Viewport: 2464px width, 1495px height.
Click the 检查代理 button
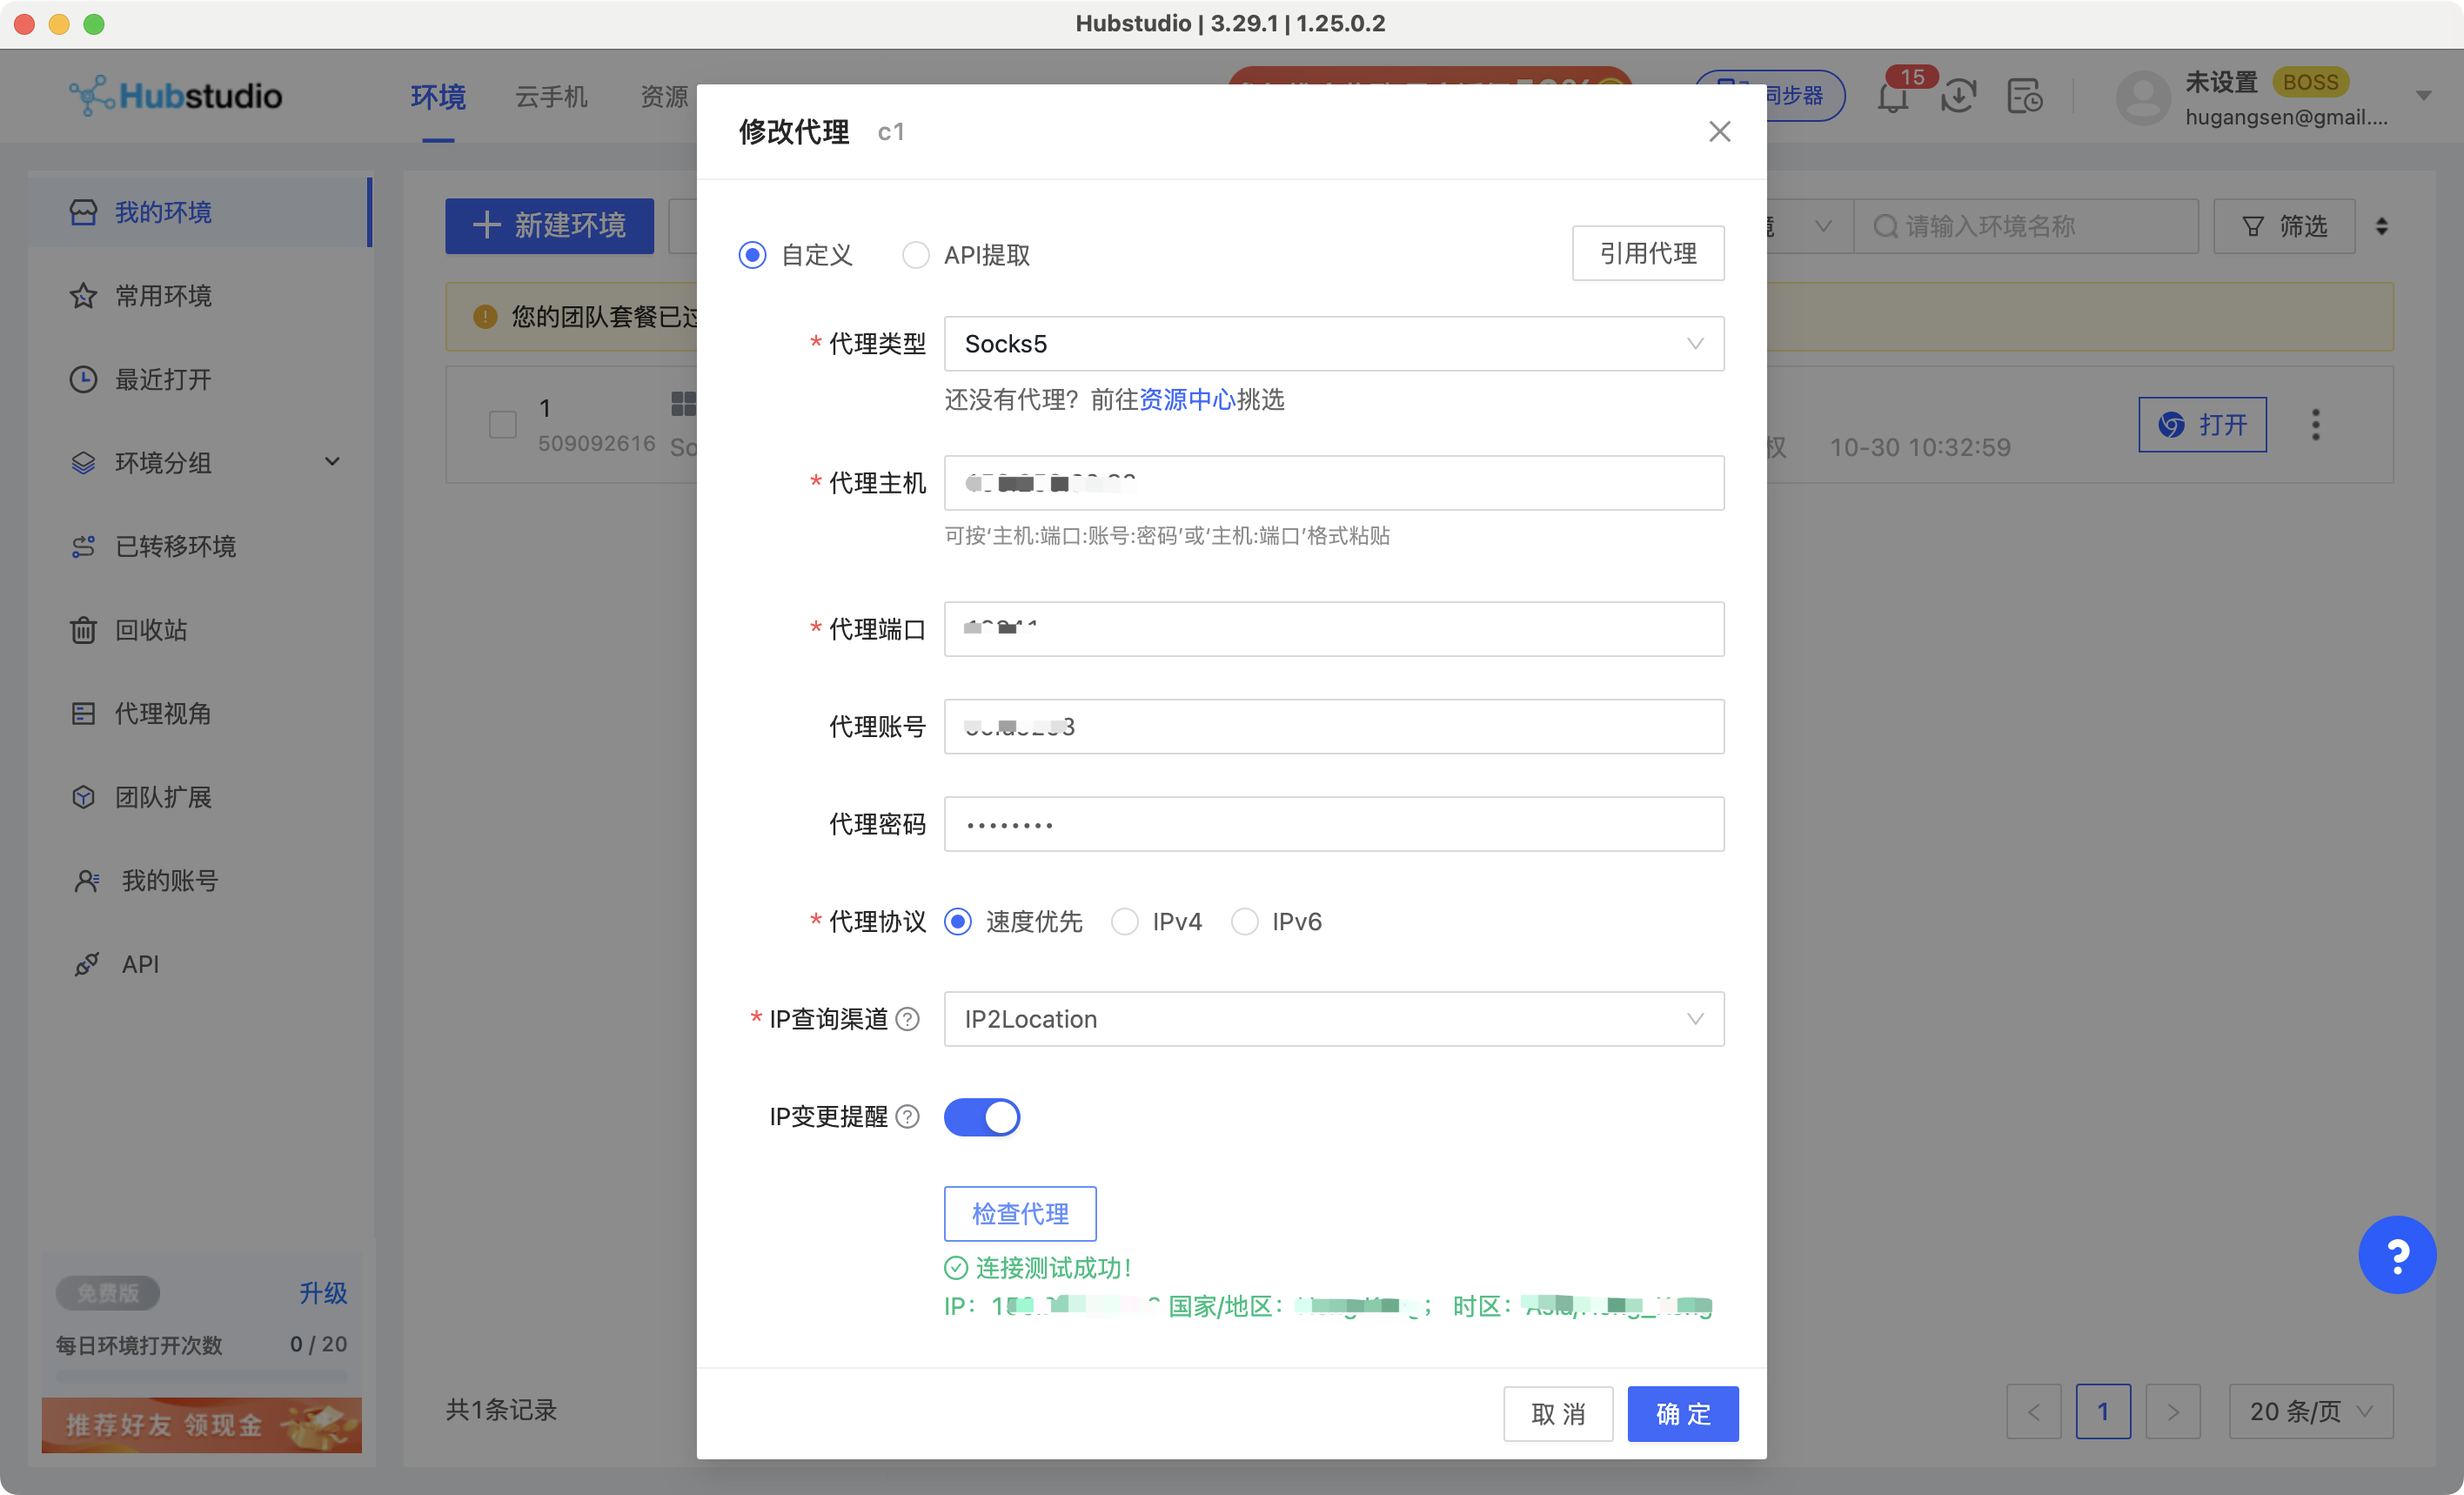(x=1019, y=1213)
